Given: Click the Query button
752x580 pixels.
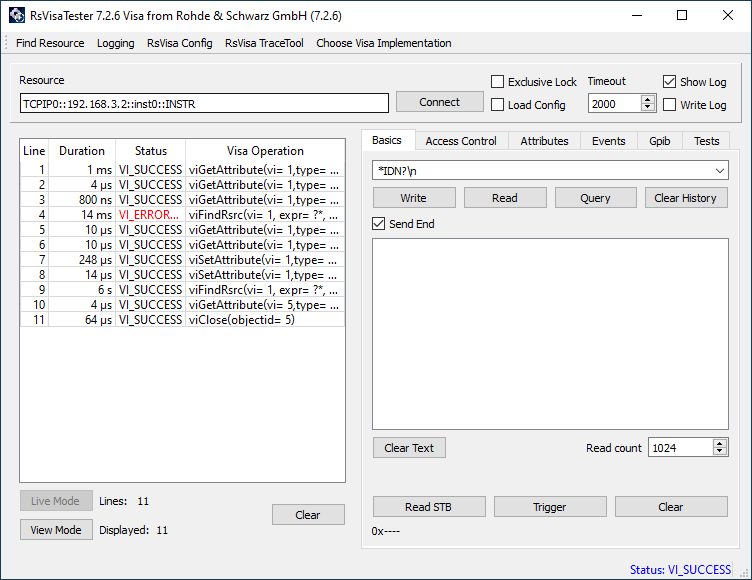Looking at the screenshot, I should click(x=596, y=198).
